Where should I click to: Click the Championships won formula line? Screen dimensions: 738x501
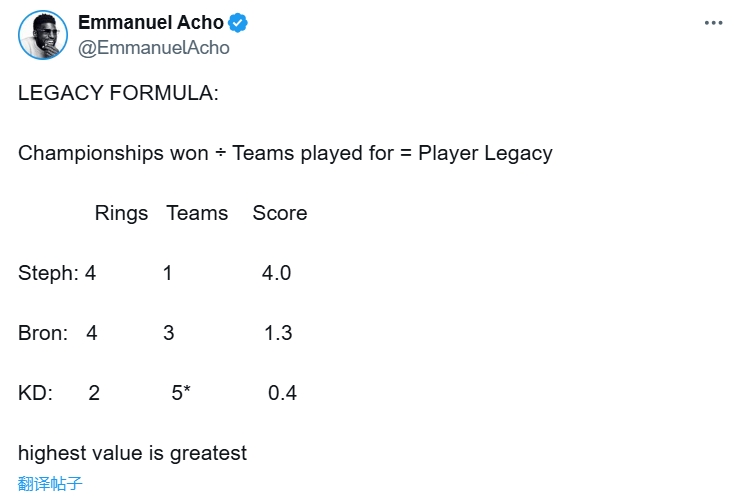pyautogui.click(x=285, y=153)
